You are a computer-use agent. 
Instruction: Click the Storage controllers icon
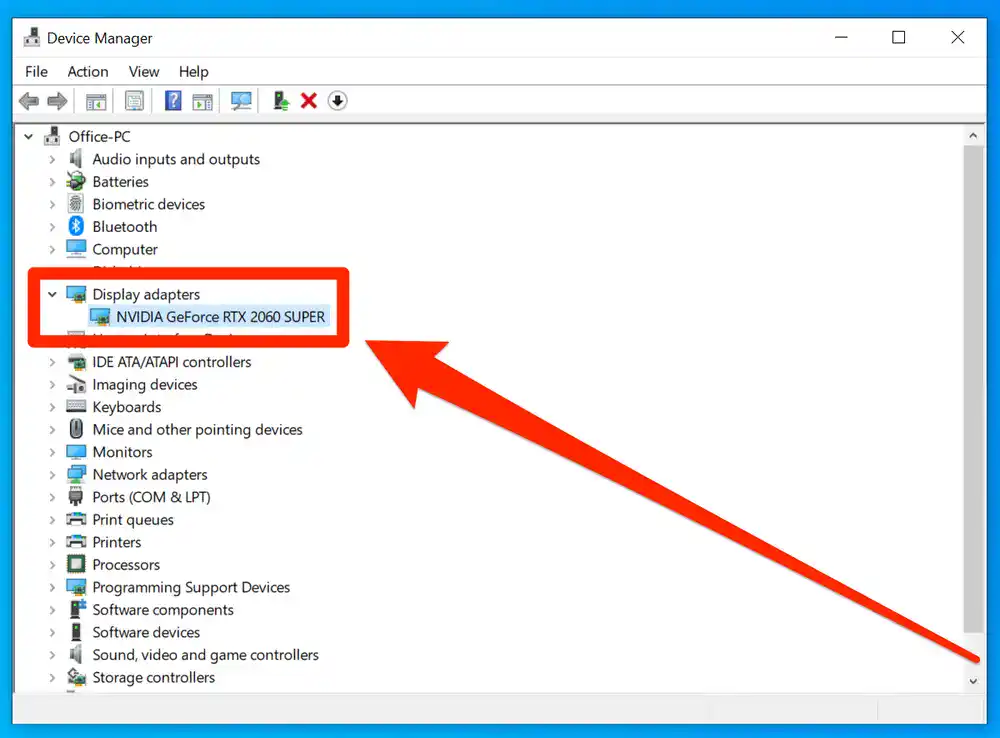point(76,677)
